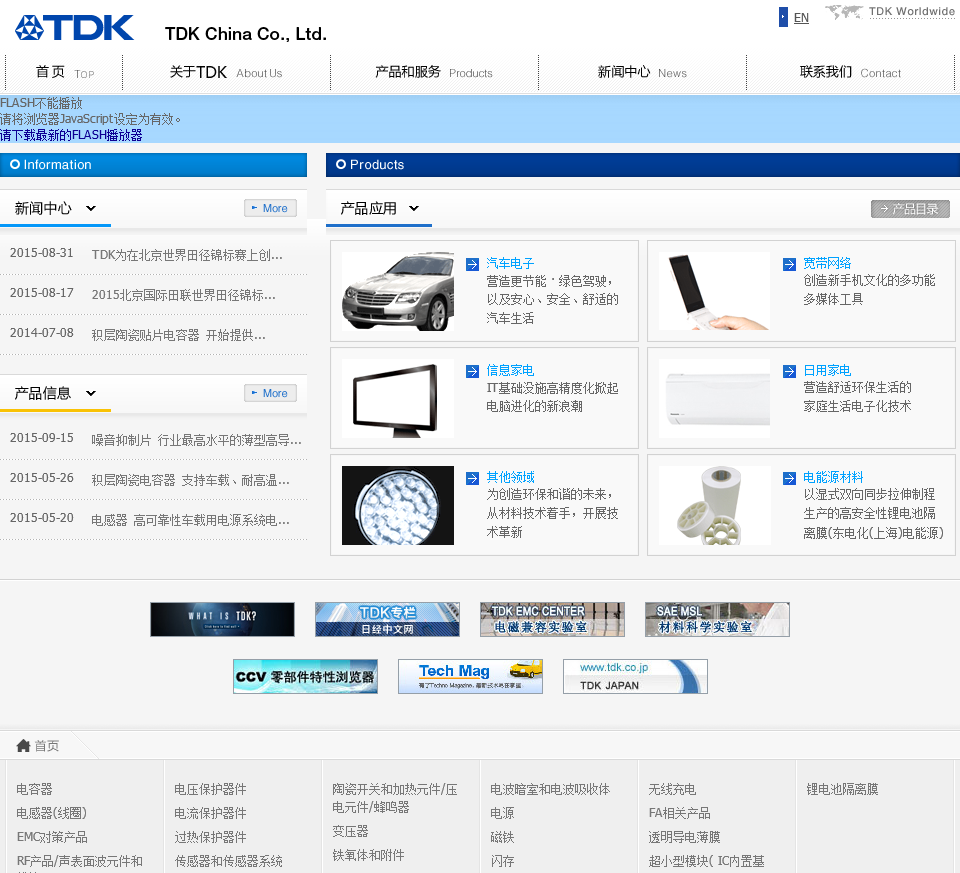Open the TDK Worldwide link

point(911,12)
